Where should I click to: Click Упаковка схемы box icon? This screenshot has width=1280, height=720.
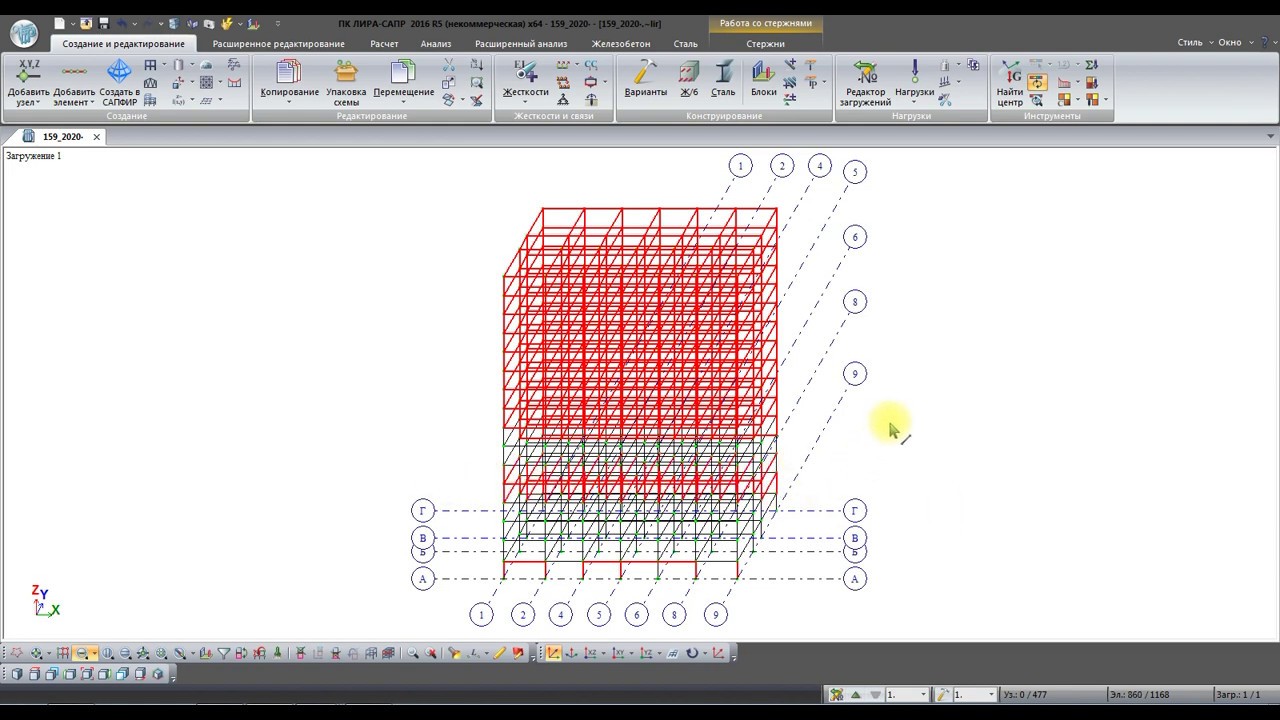pyautogui.click(x=346, y=72)
